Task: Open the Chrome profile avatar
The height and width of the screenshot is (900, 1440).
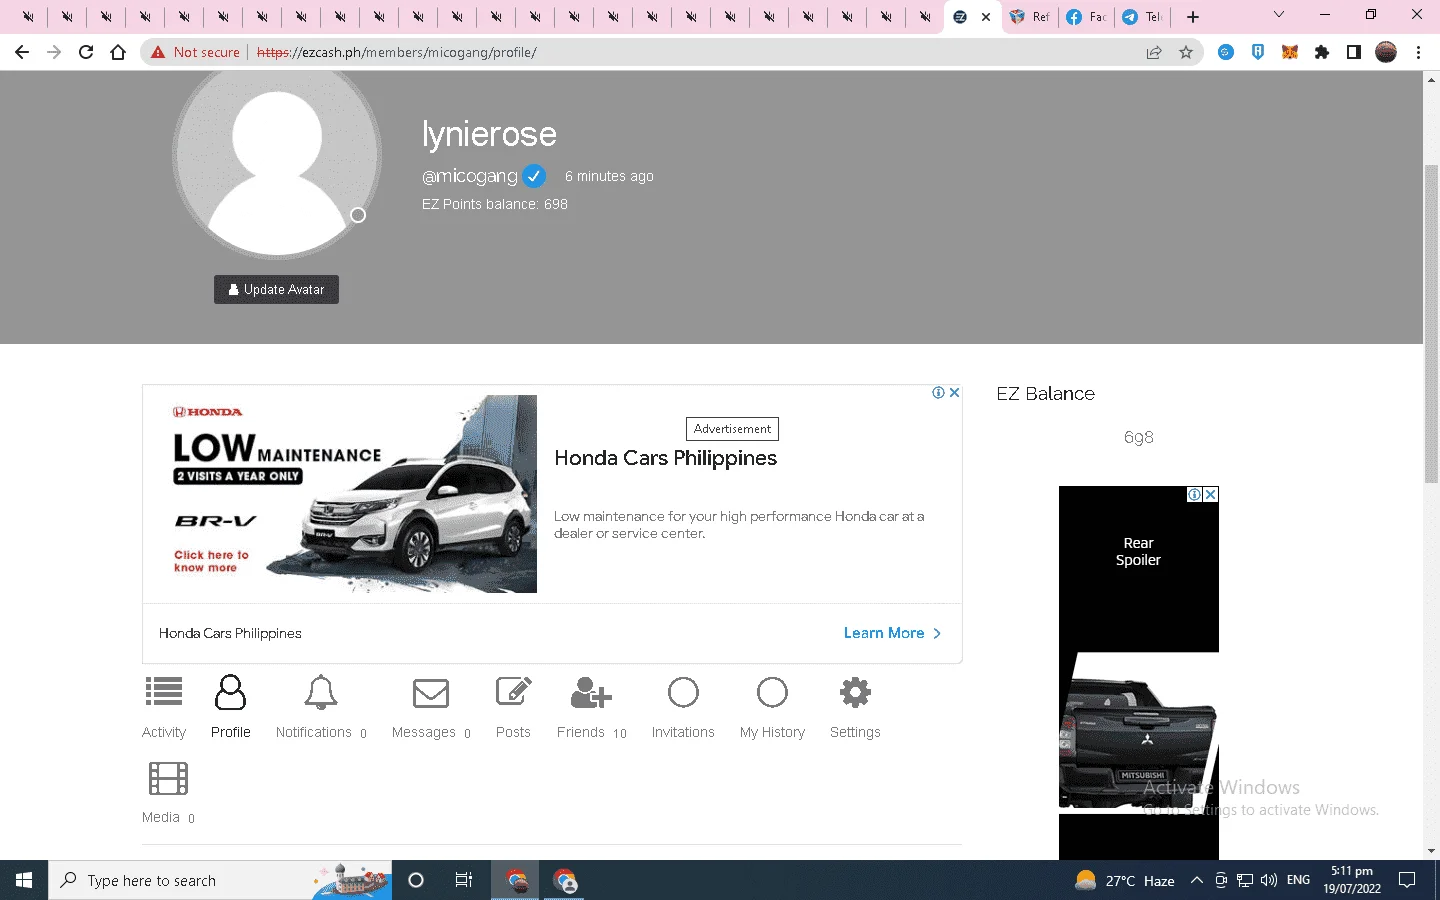Action: (x=1386, y=52)
